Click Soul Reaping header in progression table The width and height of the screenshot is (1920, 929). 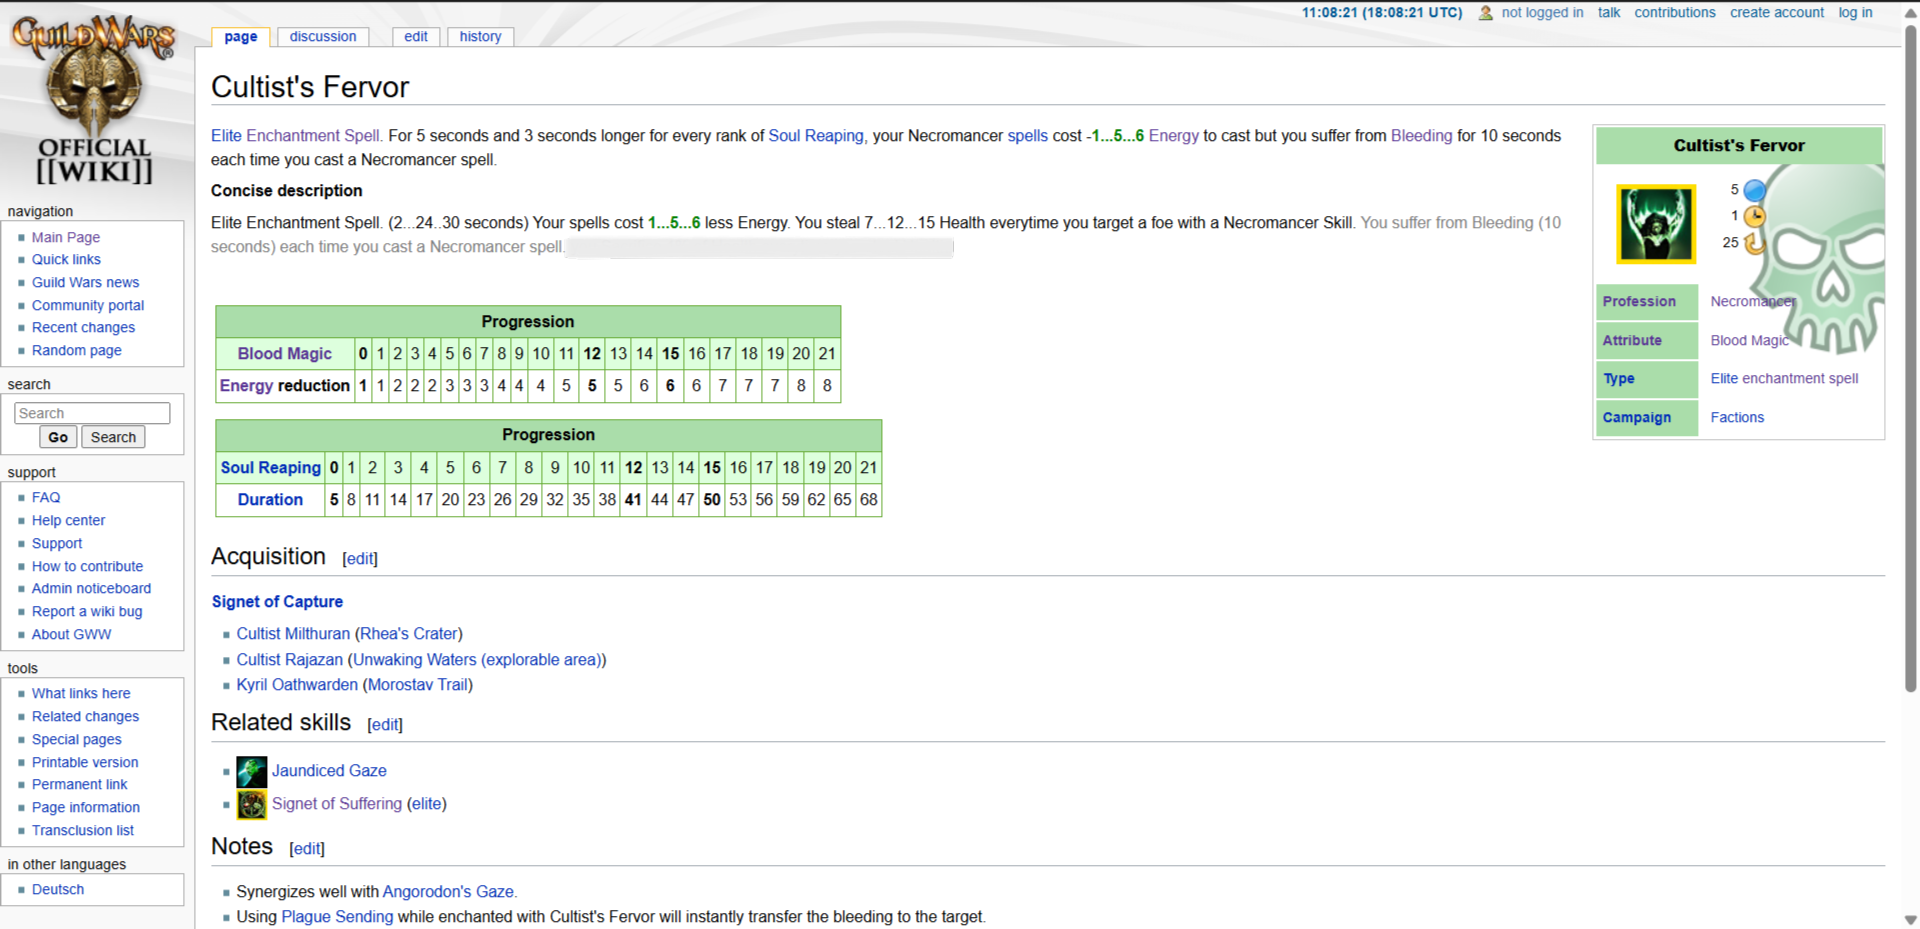coord(271,467)
